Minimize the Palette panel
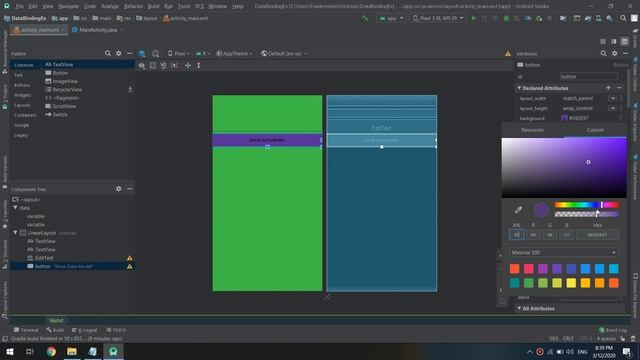Screen dimensions: 640x360 coord(129,53)
